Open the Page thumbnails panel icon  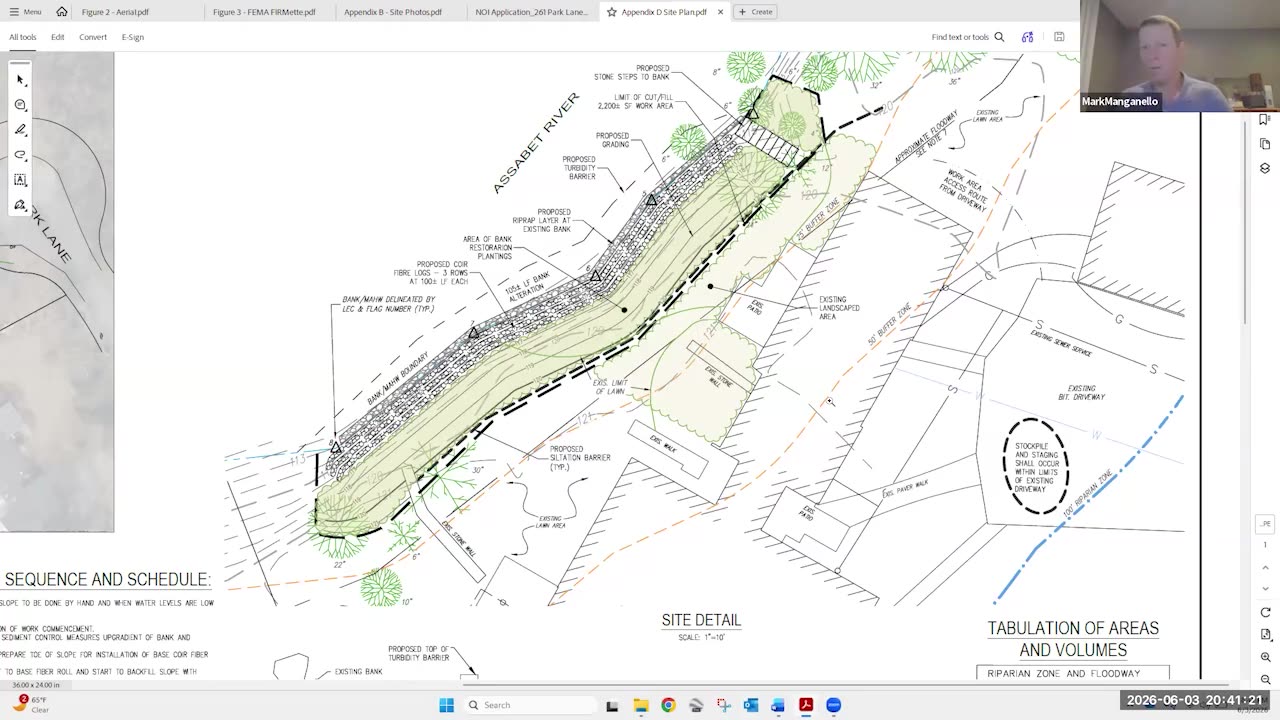click(1265, 144)
